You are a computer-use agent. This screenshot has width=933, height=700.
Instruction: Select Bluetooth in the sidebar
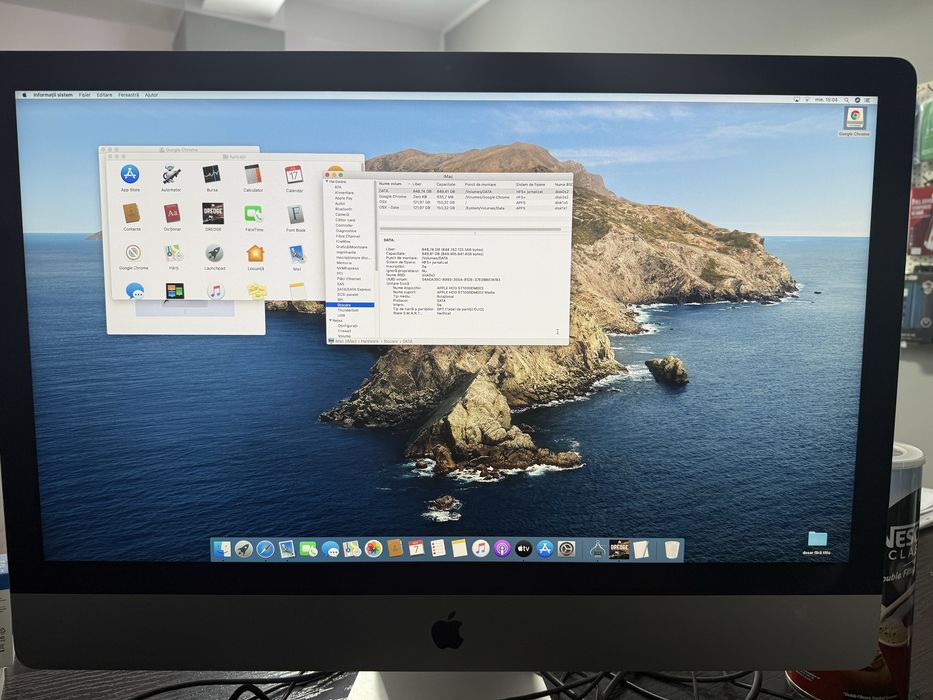click(343, 209)
